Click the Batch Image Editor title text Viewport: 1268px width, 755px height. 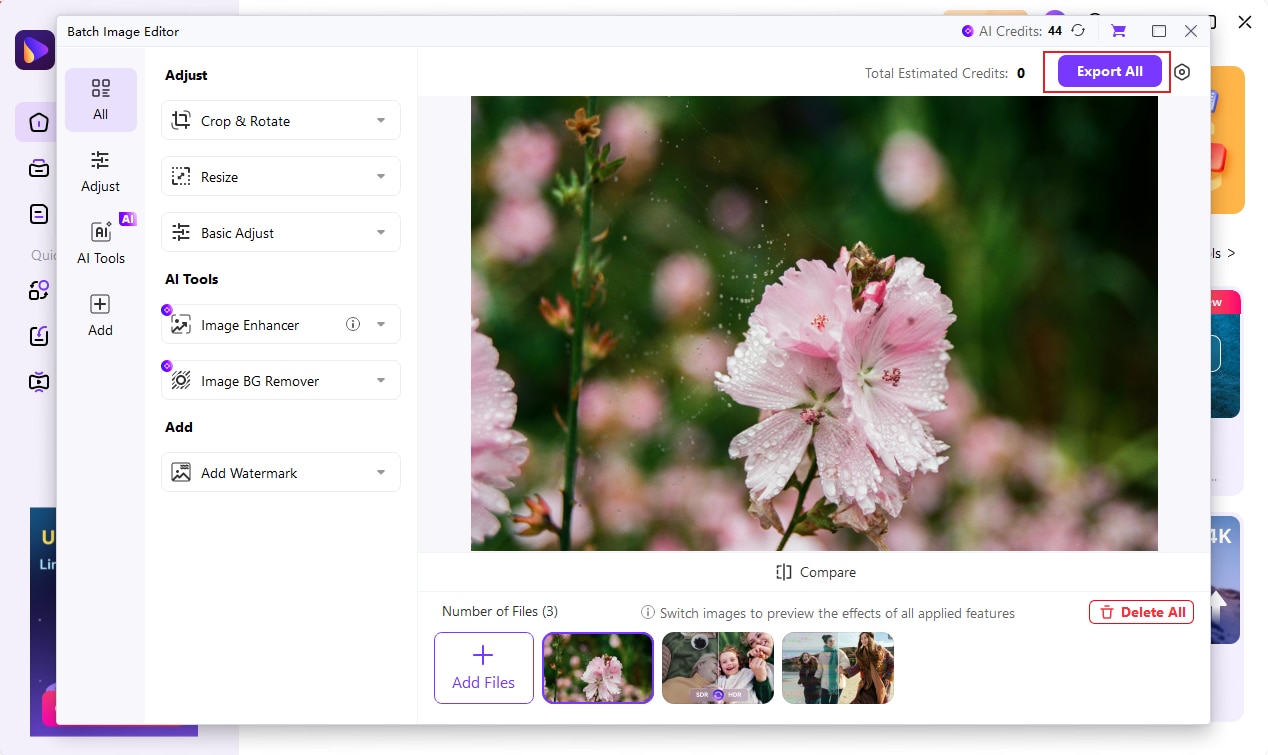123,32
